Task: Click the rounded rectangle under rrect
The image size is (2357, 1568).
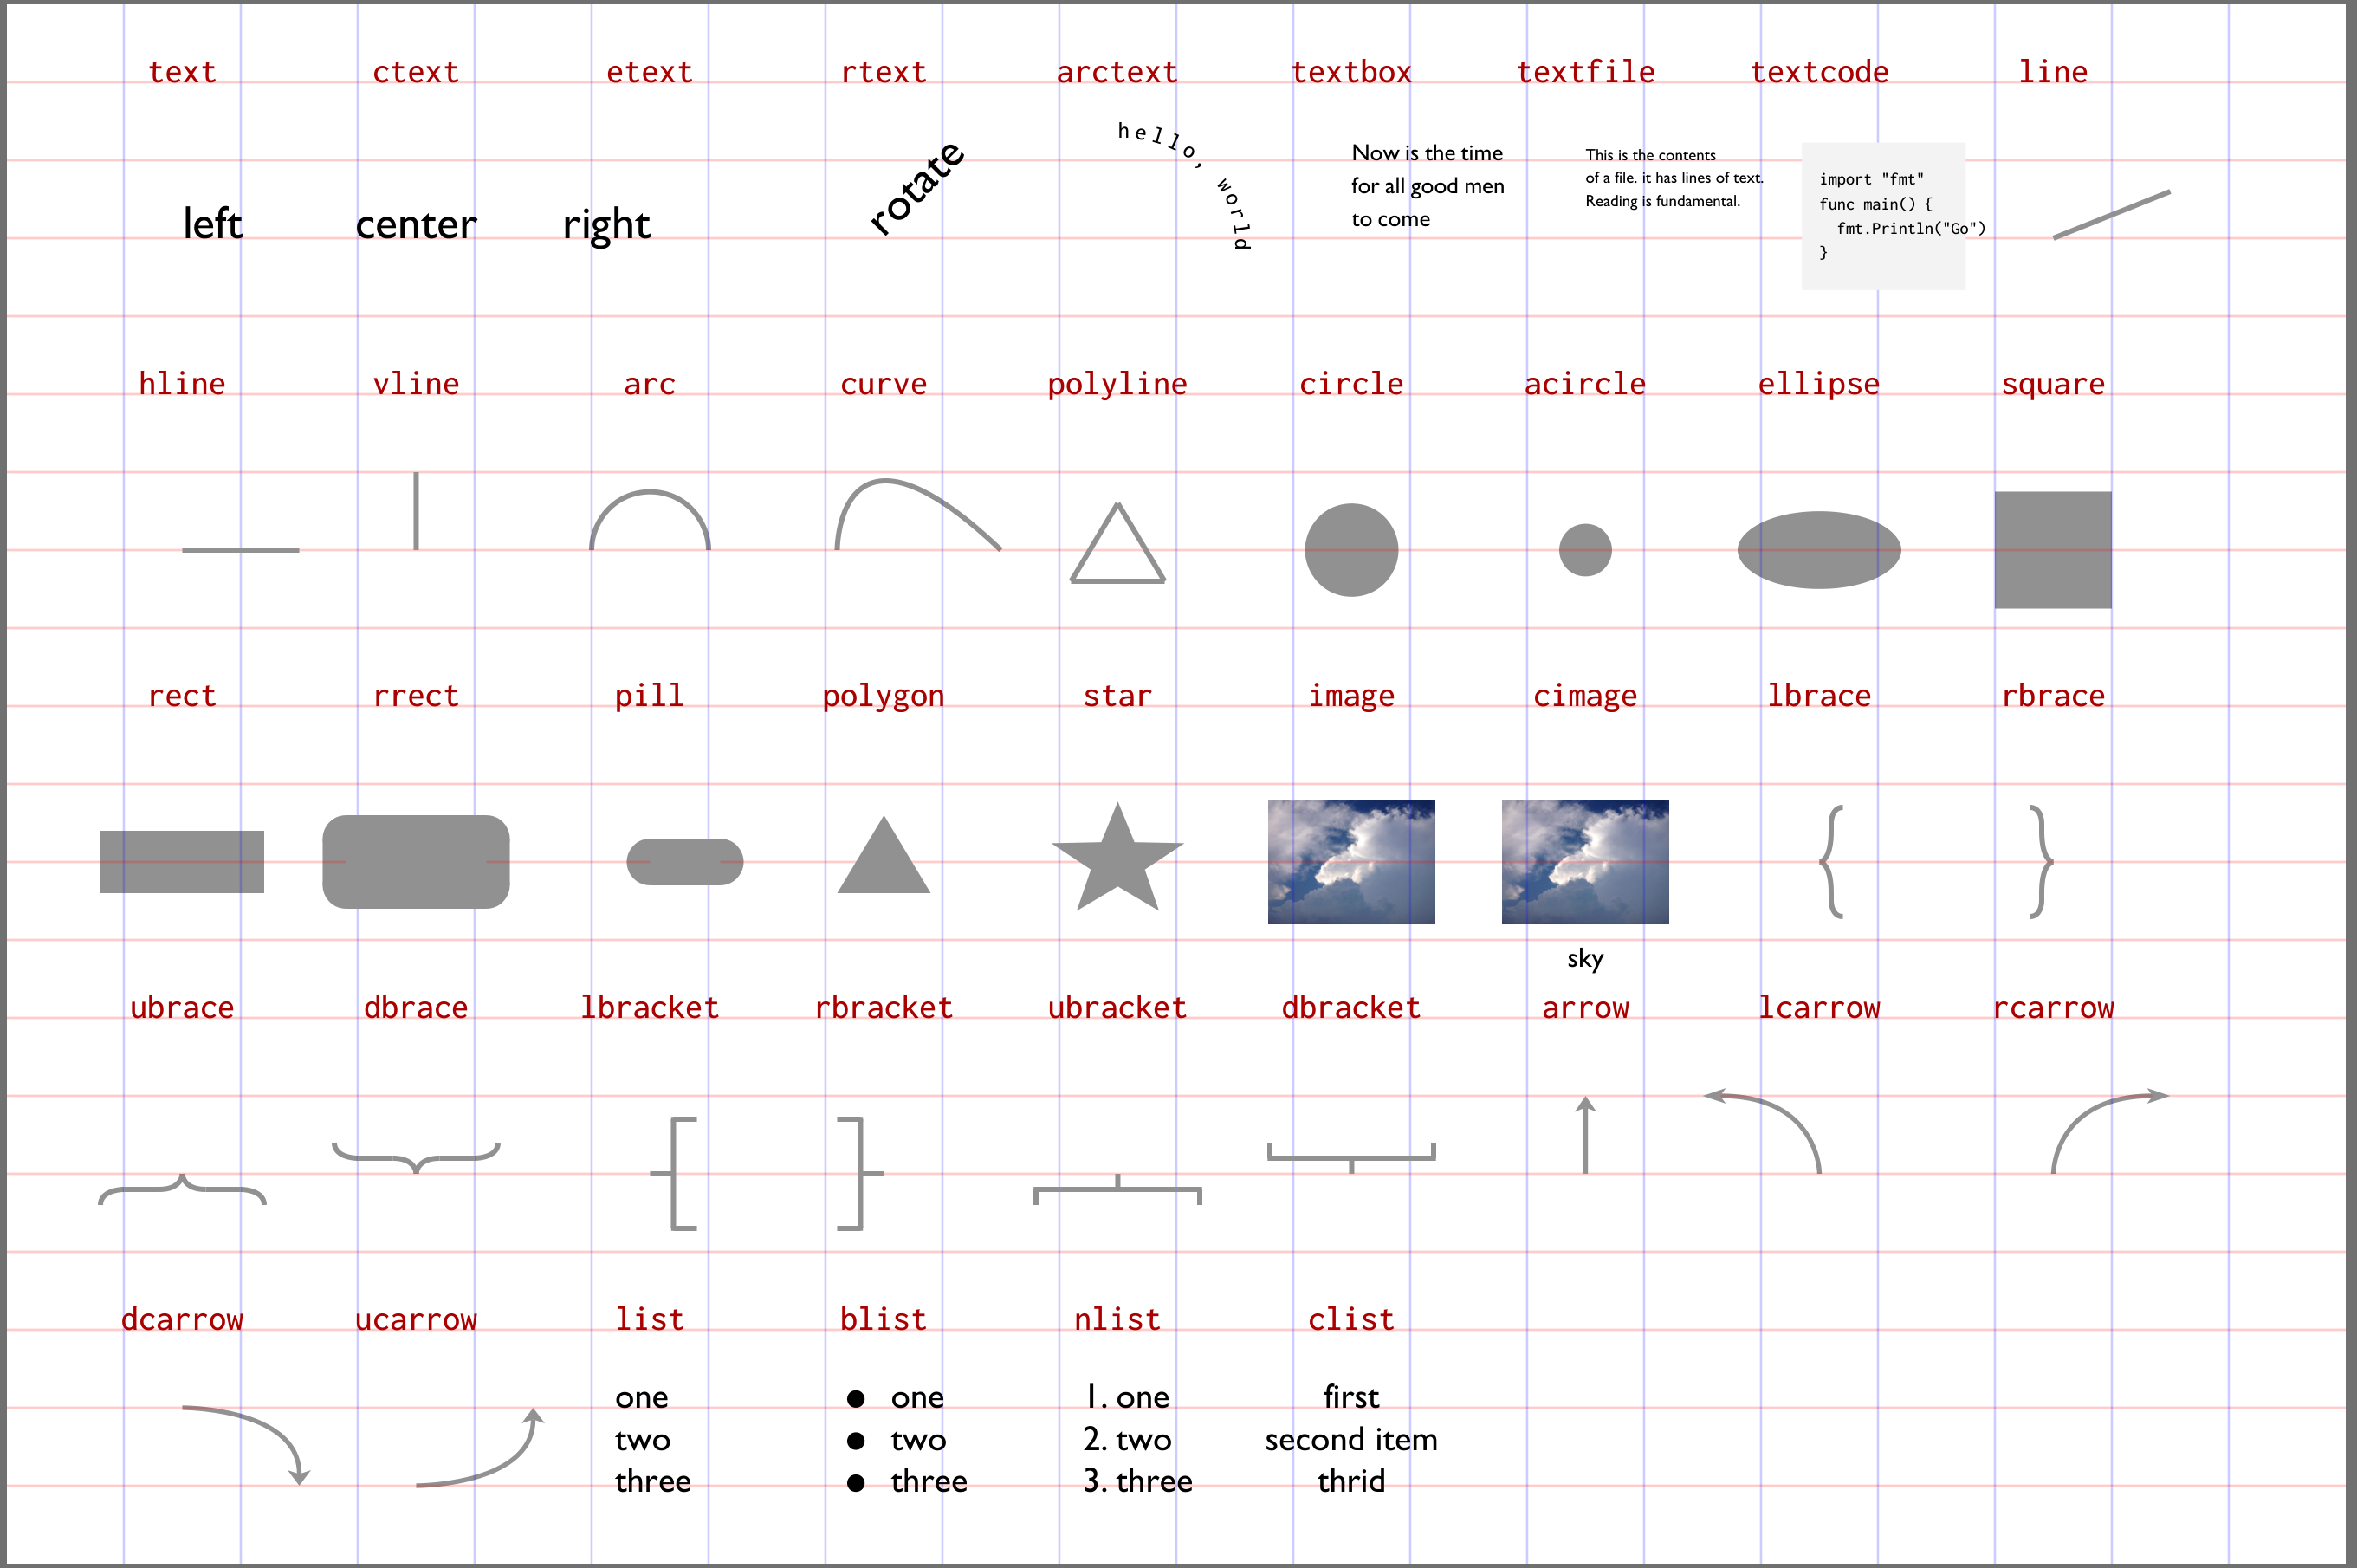Action: coord(416,862)
